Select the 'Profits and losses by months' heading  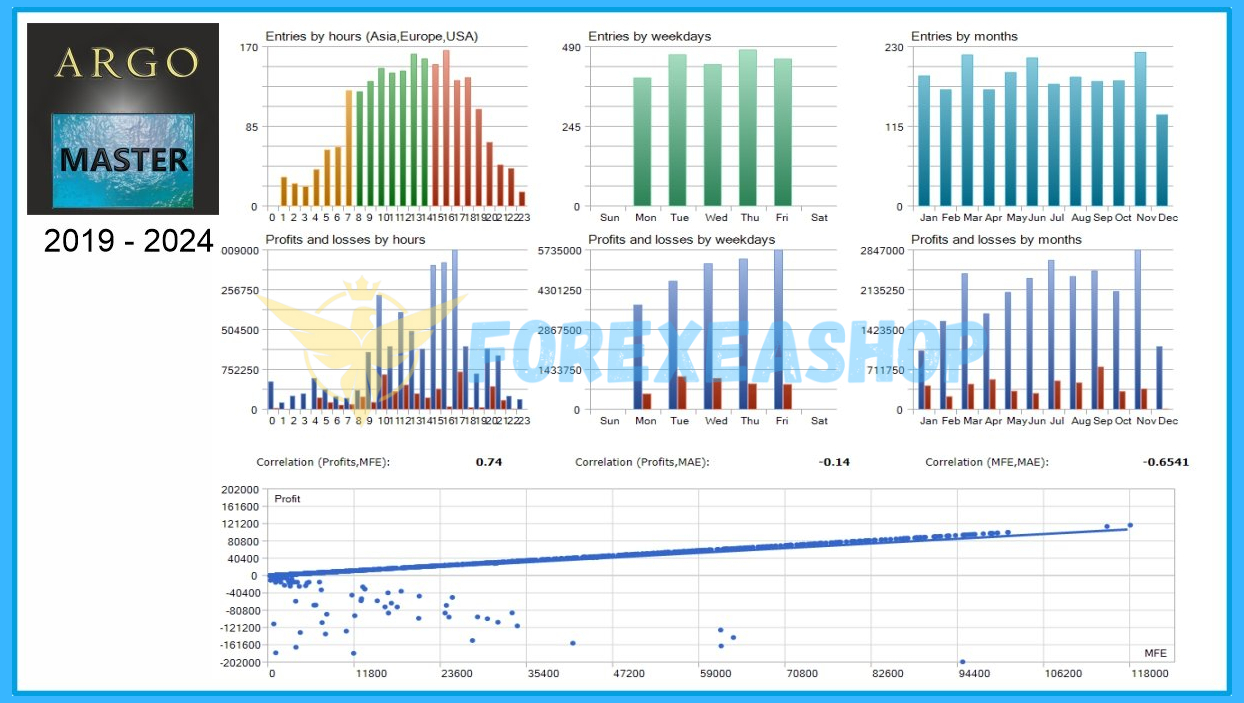[x=996, y=240]
